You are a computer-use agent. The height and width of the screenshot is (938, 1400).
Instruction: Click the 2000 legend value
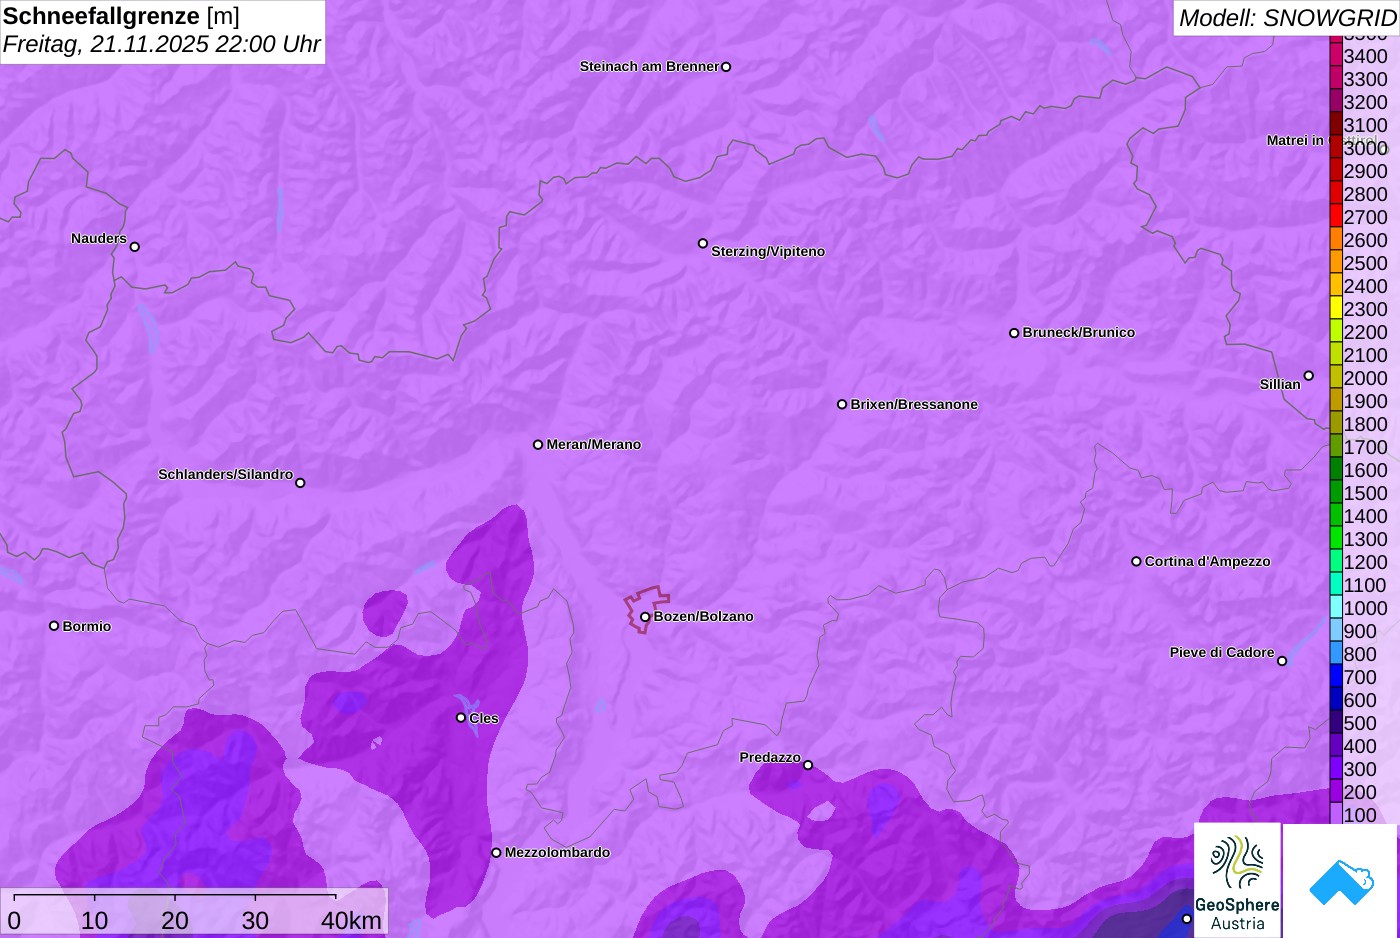pyautogui.click(x=1366, y=378)
